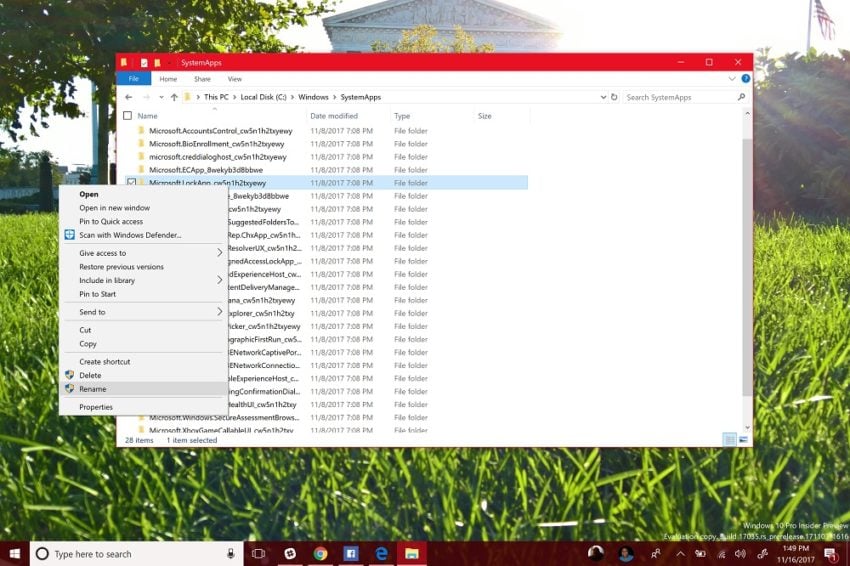Sort by Size column header

[485, 116]
